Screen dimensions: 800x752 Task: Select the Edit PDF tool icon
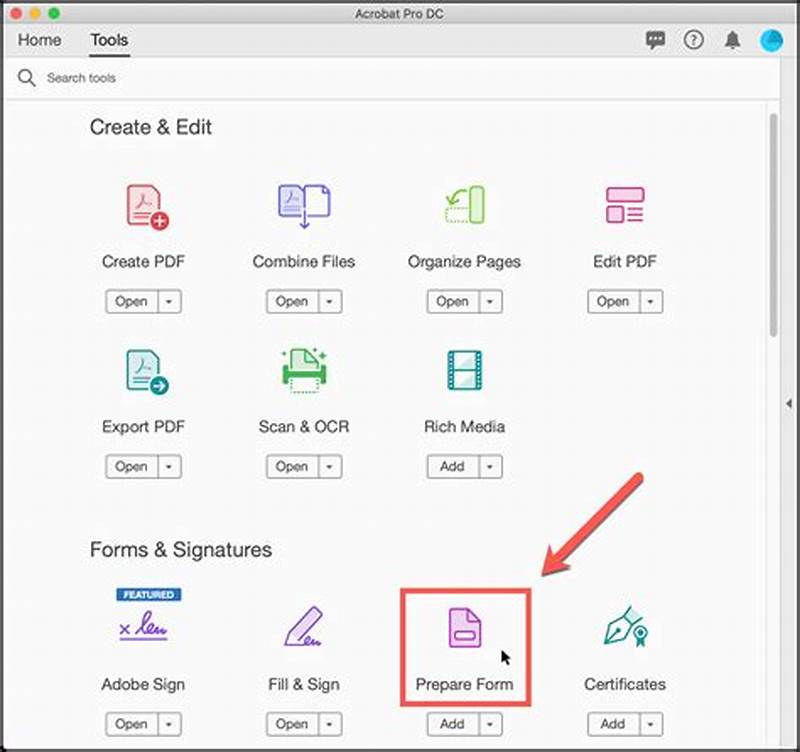(x=624, y=204)
